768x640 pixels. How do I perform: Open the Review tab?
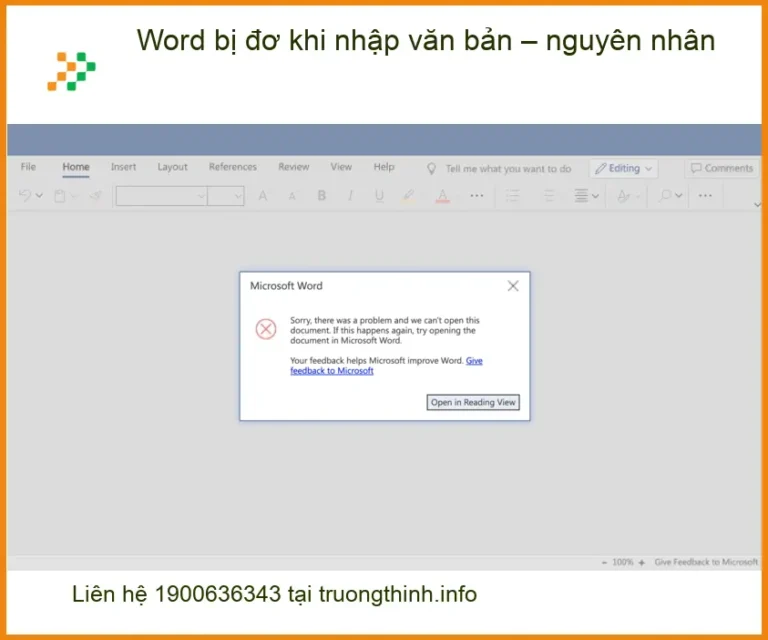coord(294,167)
